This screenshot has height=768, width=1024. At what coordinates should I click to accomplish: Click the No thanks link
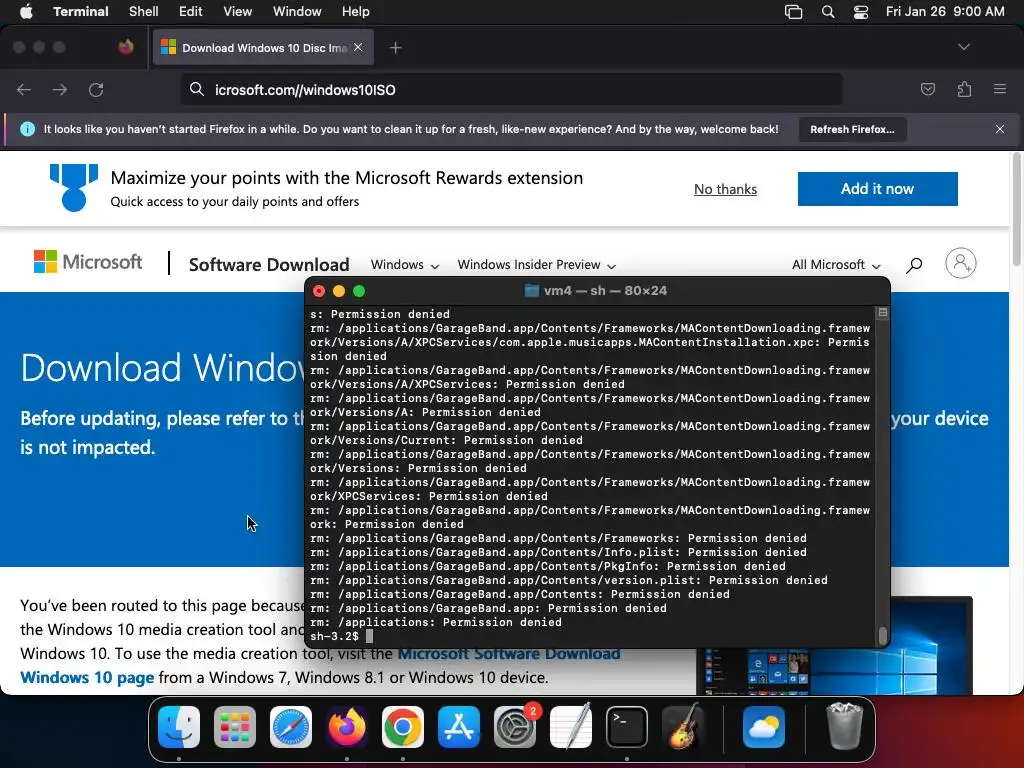[x=725, y=189]
